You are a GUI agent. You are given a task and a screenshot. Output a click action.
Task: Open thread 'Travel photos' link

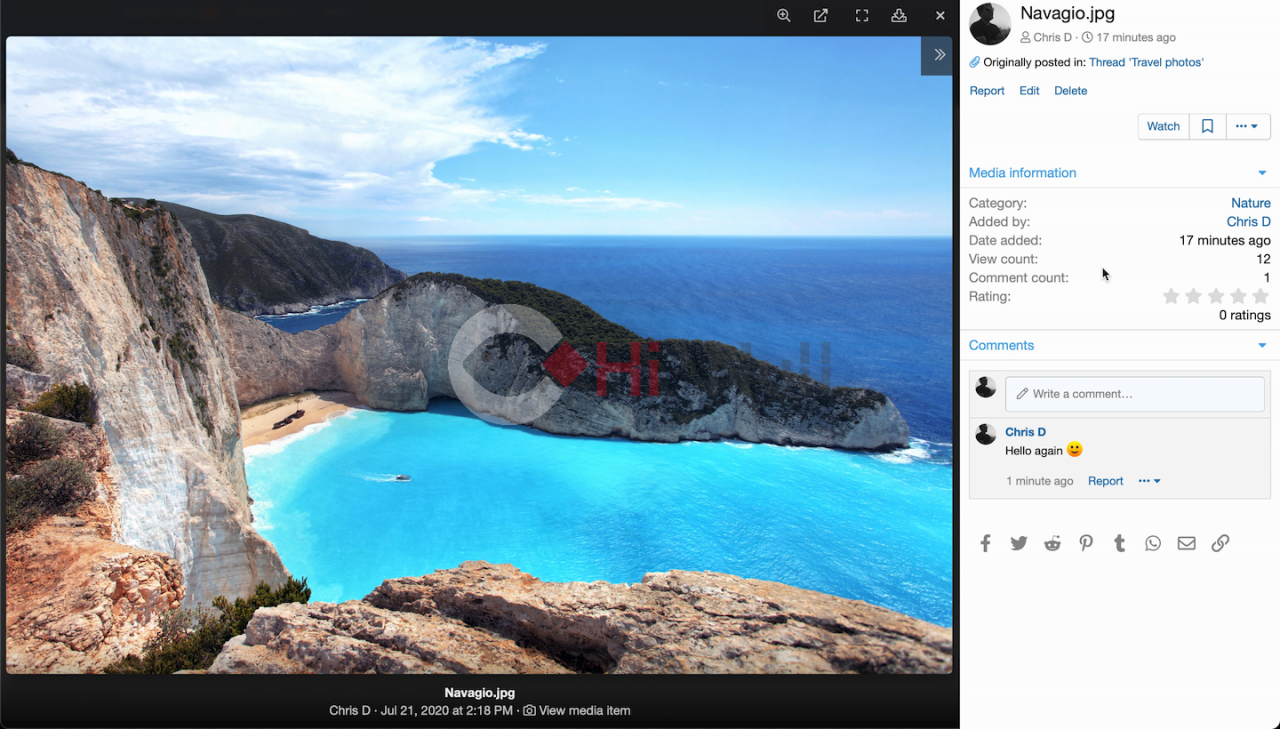coord(1146,62)
